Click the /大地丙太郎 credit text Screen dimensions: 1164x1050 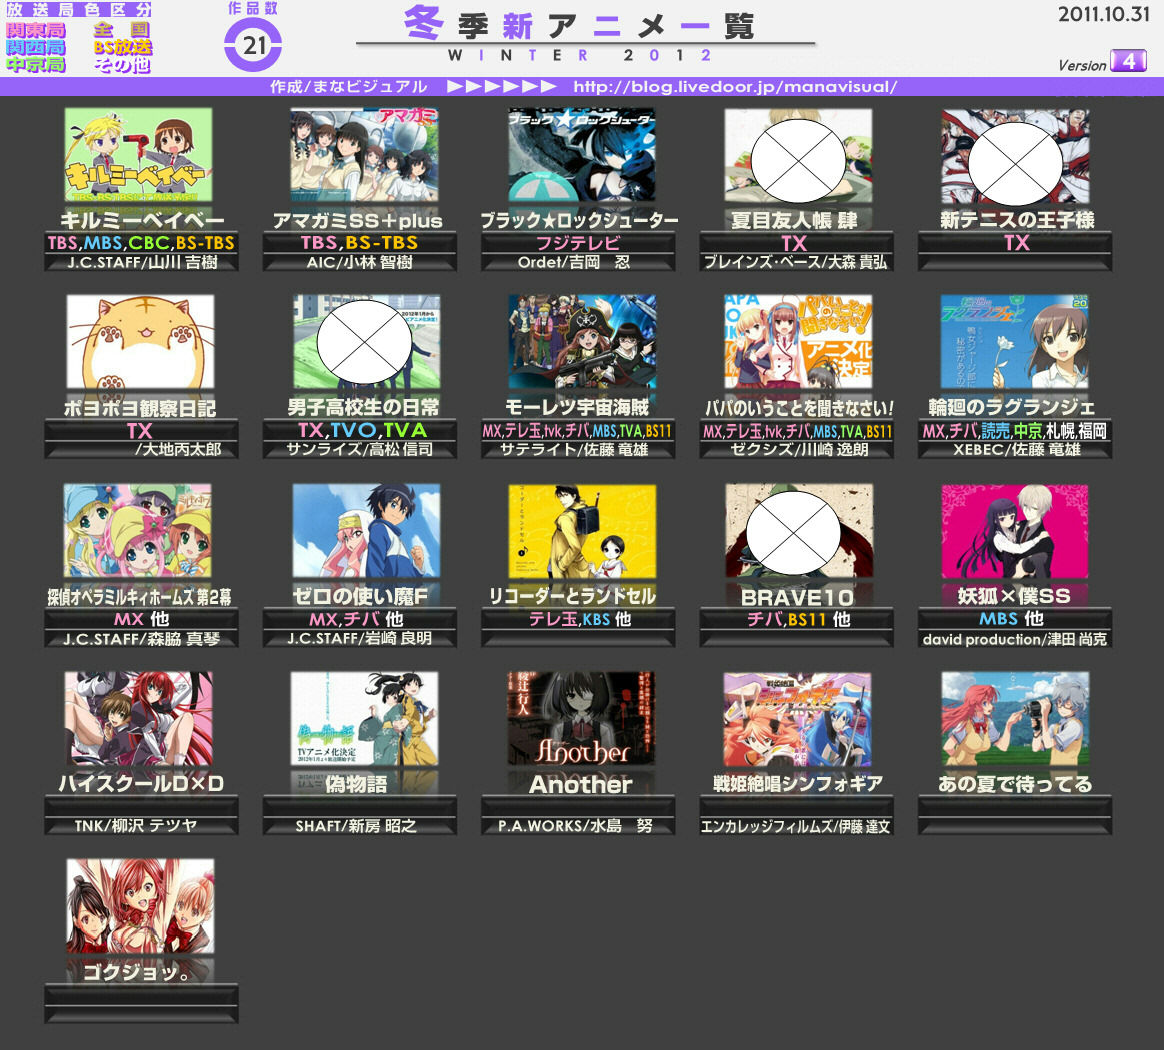tap(178, 449)
